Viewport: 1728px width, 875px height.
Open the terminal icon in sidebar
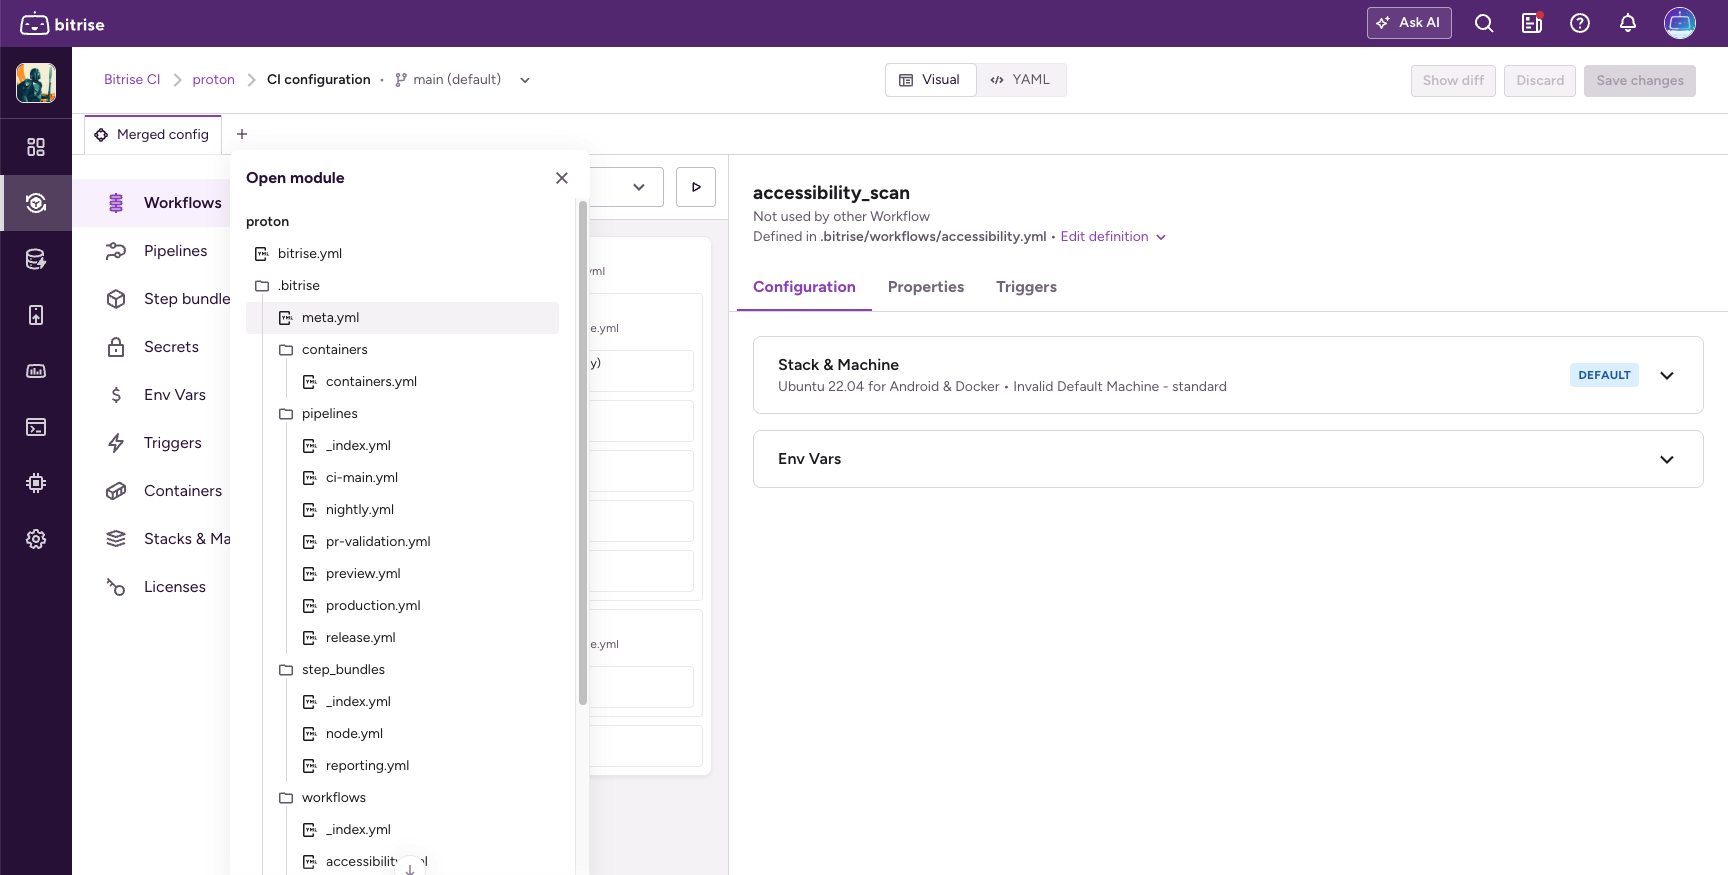pyautogui.click(x=36, y=427)
